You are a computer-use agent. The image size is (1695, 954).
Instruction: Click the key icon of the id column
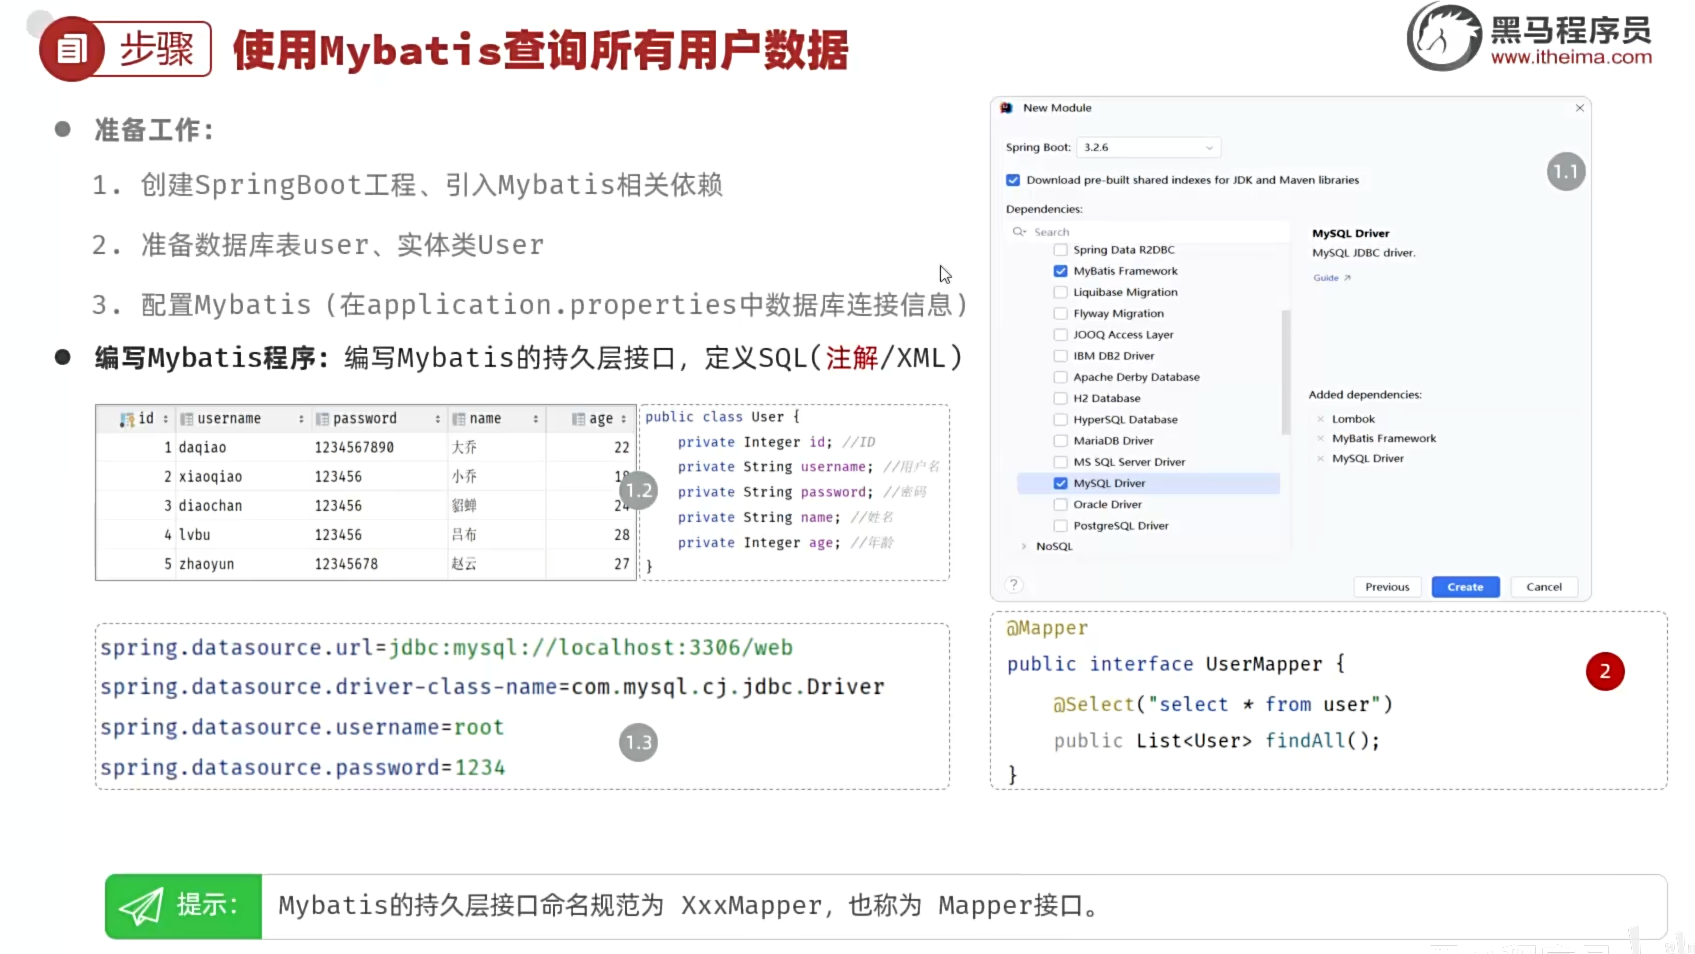coord(126,419)
